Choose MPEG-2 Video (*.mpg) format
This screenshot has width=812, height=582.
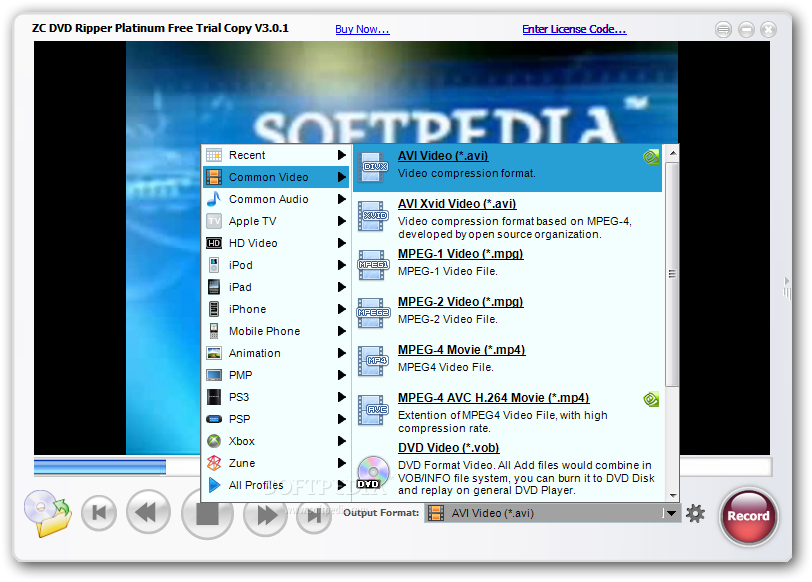tap(508, 313)
